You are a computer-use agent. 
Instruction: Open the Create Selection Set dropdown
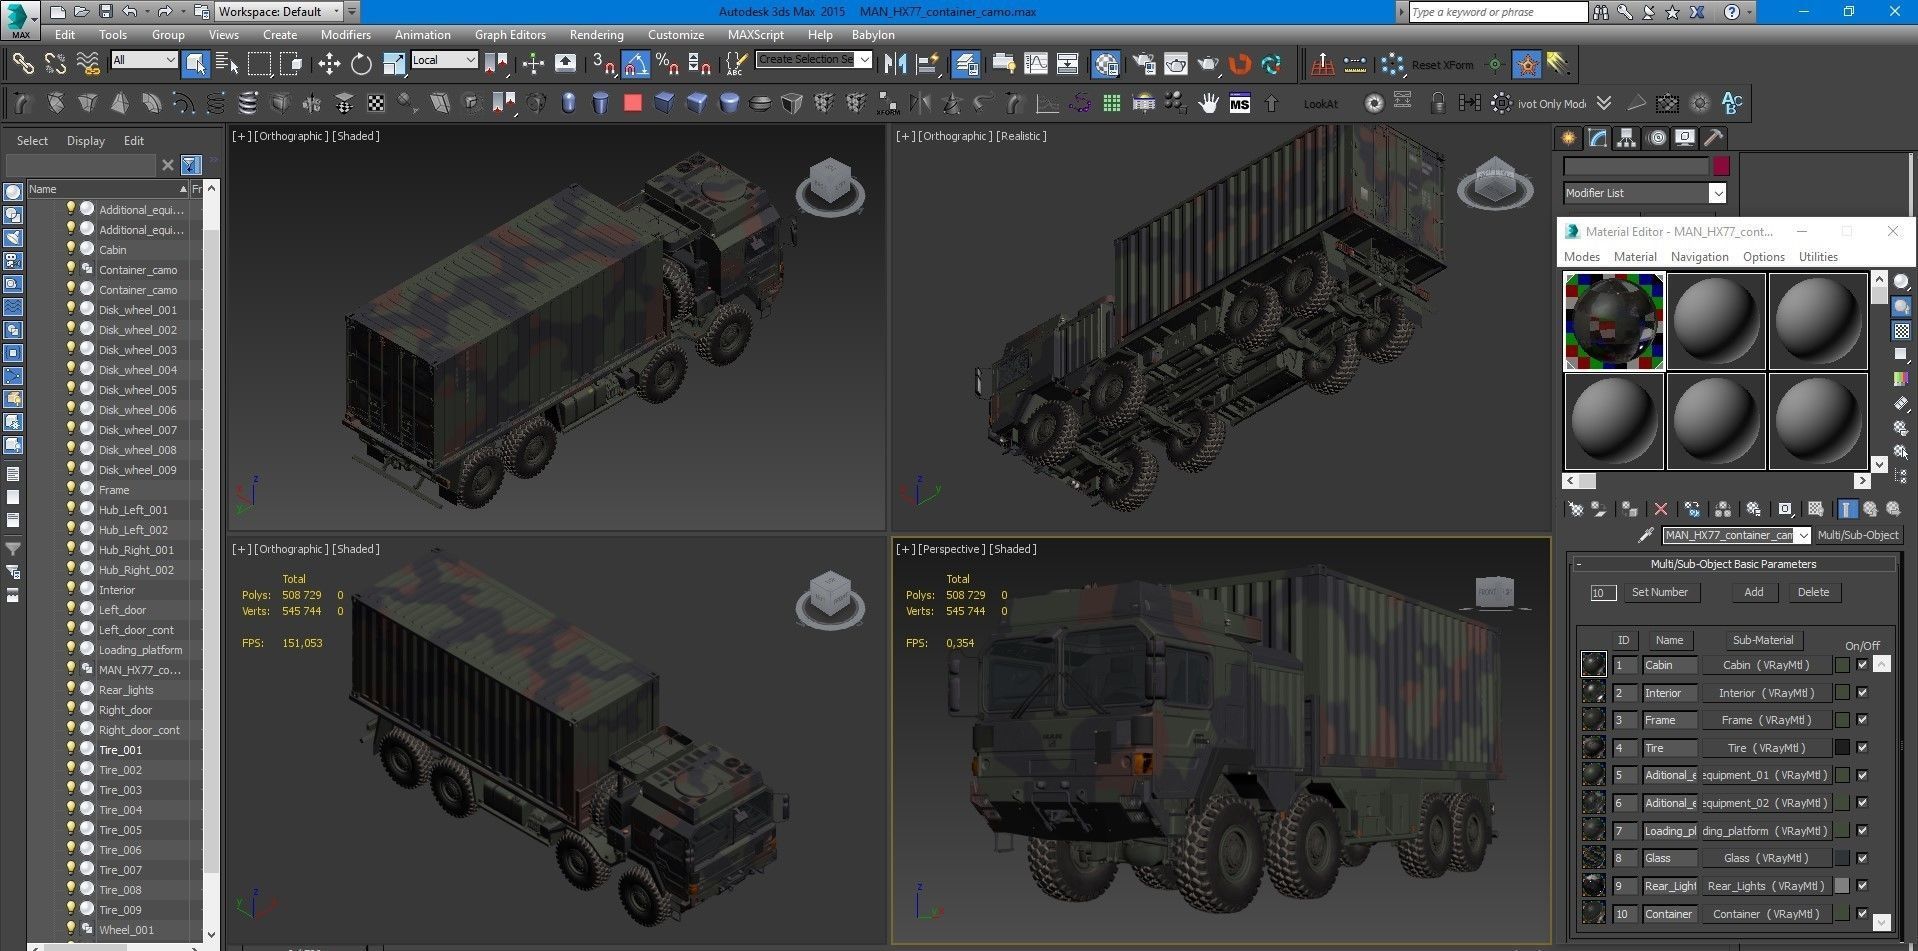coord(814,60)
